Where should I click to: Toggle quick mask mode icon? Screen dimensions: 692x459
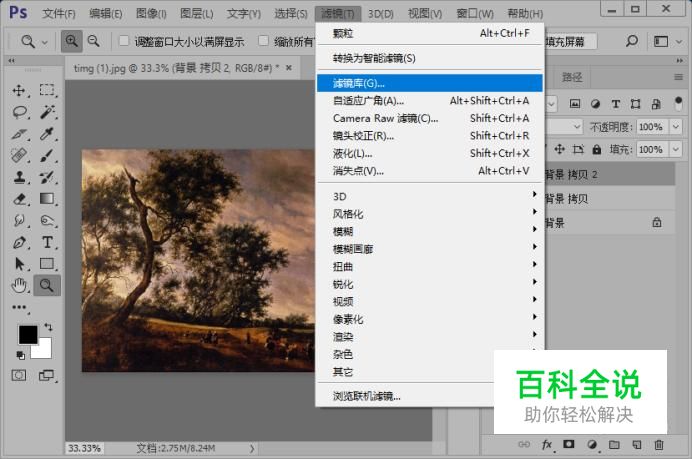coord(19,375)
